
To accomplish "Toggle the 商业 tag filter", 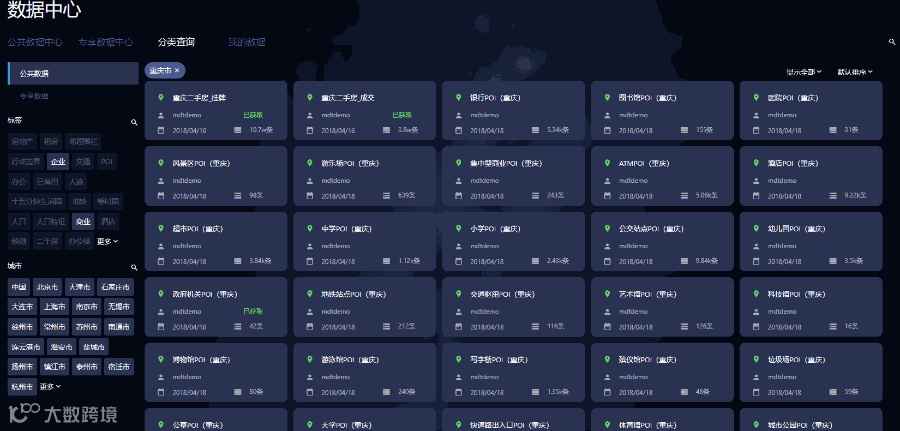I will tap(83, 221).
